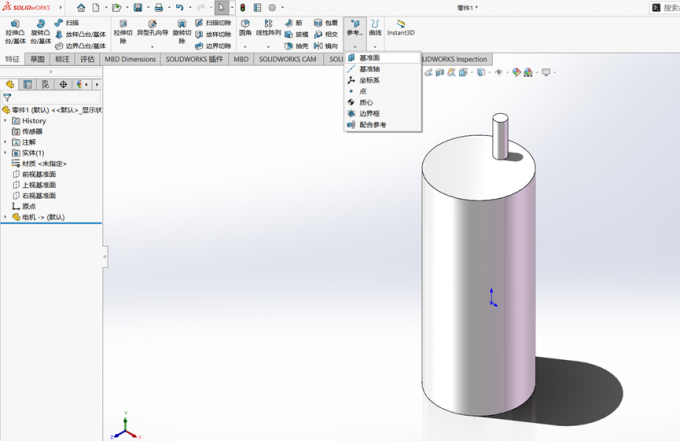The image size is (680, 441).
Task: Select 原点 origin in the feature tree
Action: tap(24, 206)
